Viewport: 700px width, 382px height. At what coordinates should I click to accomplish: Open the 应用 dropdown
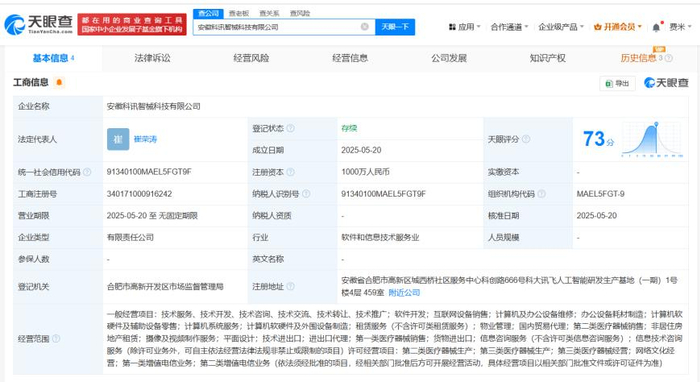point(464,27)
